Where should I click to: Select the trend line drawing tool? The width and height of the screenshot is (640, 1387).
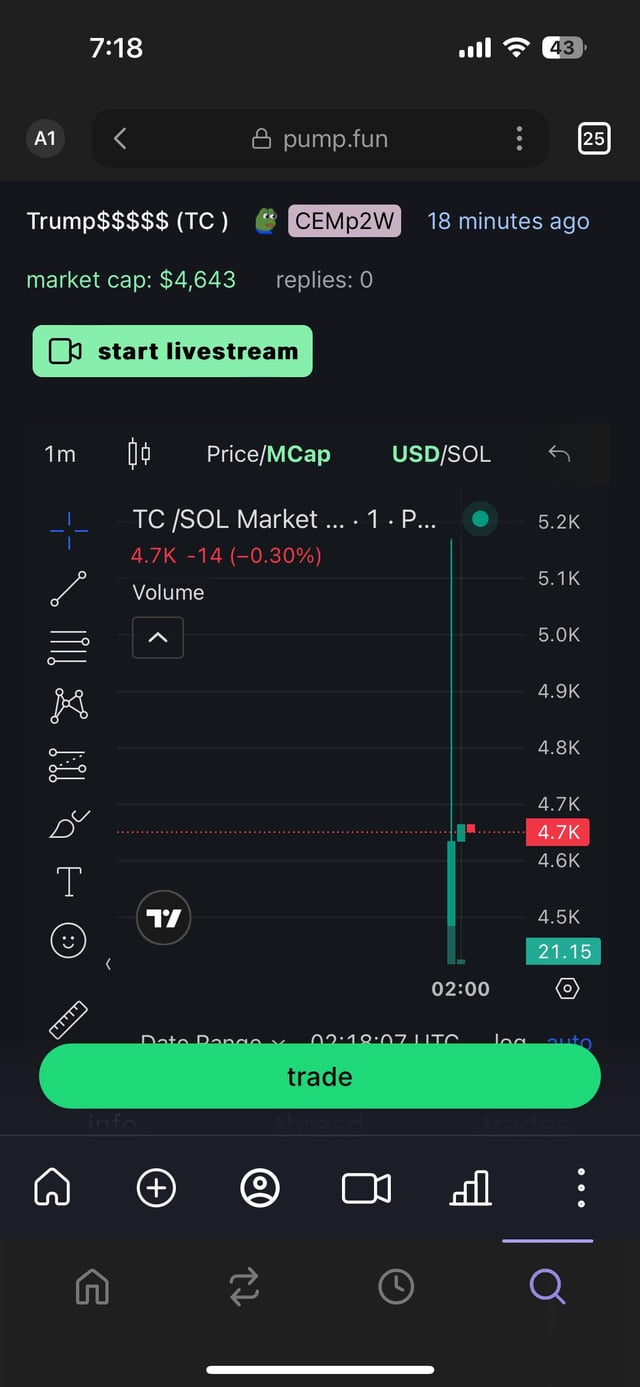[68, 589]
